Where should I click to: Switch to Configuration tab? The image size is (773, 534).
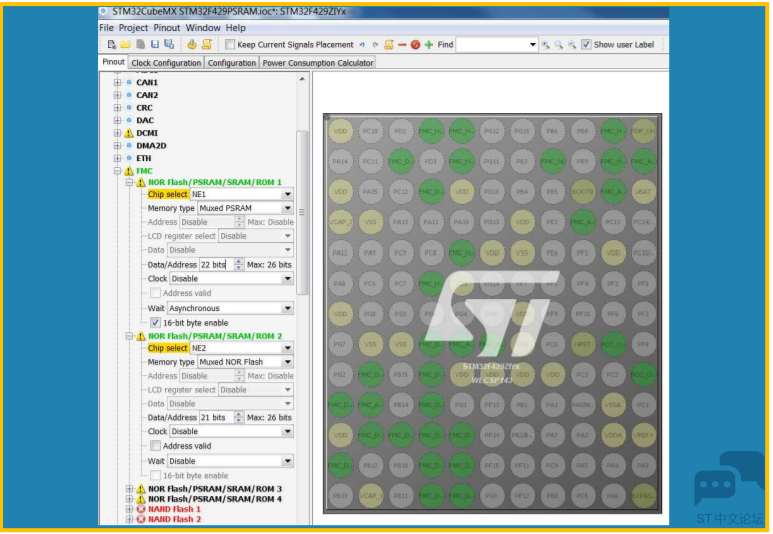coord(232,63)
